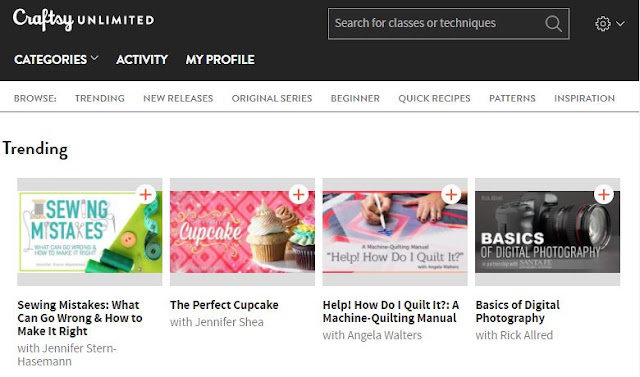Click the Trending section heading
Screen dimensions: 640x377
click(35, 149)
